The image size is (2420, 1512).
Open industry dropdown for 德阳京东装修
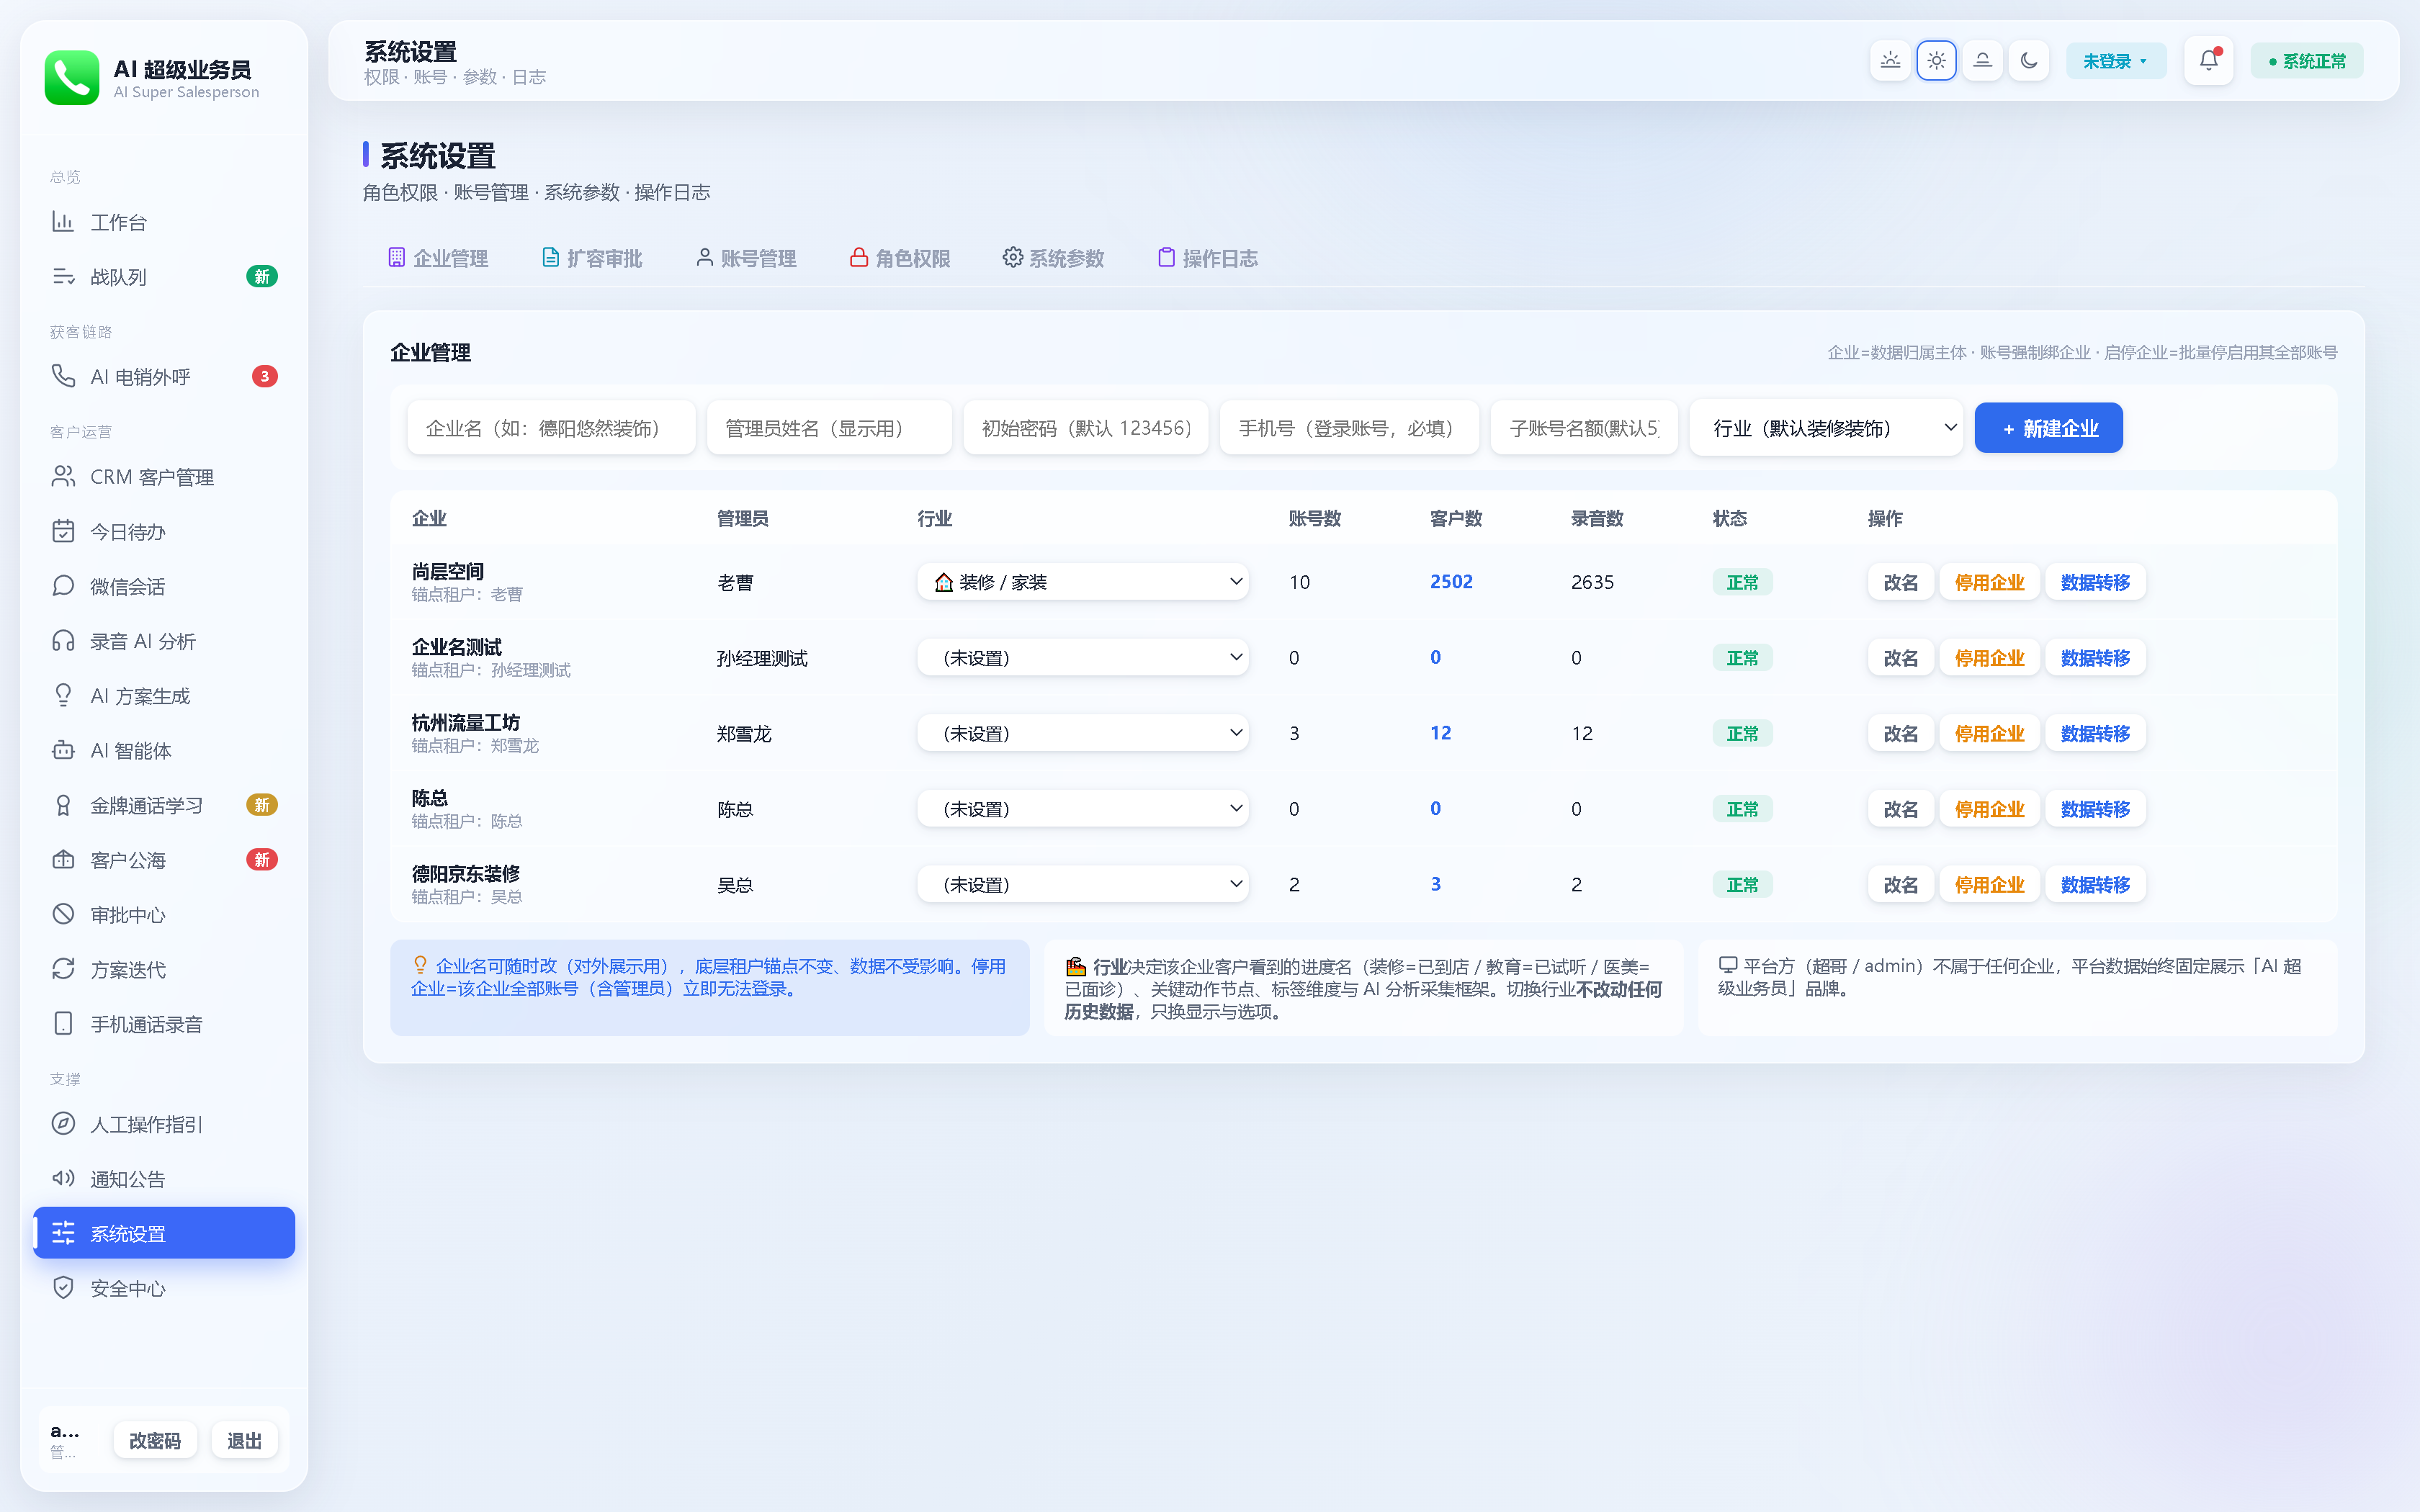click(1083, 884)
